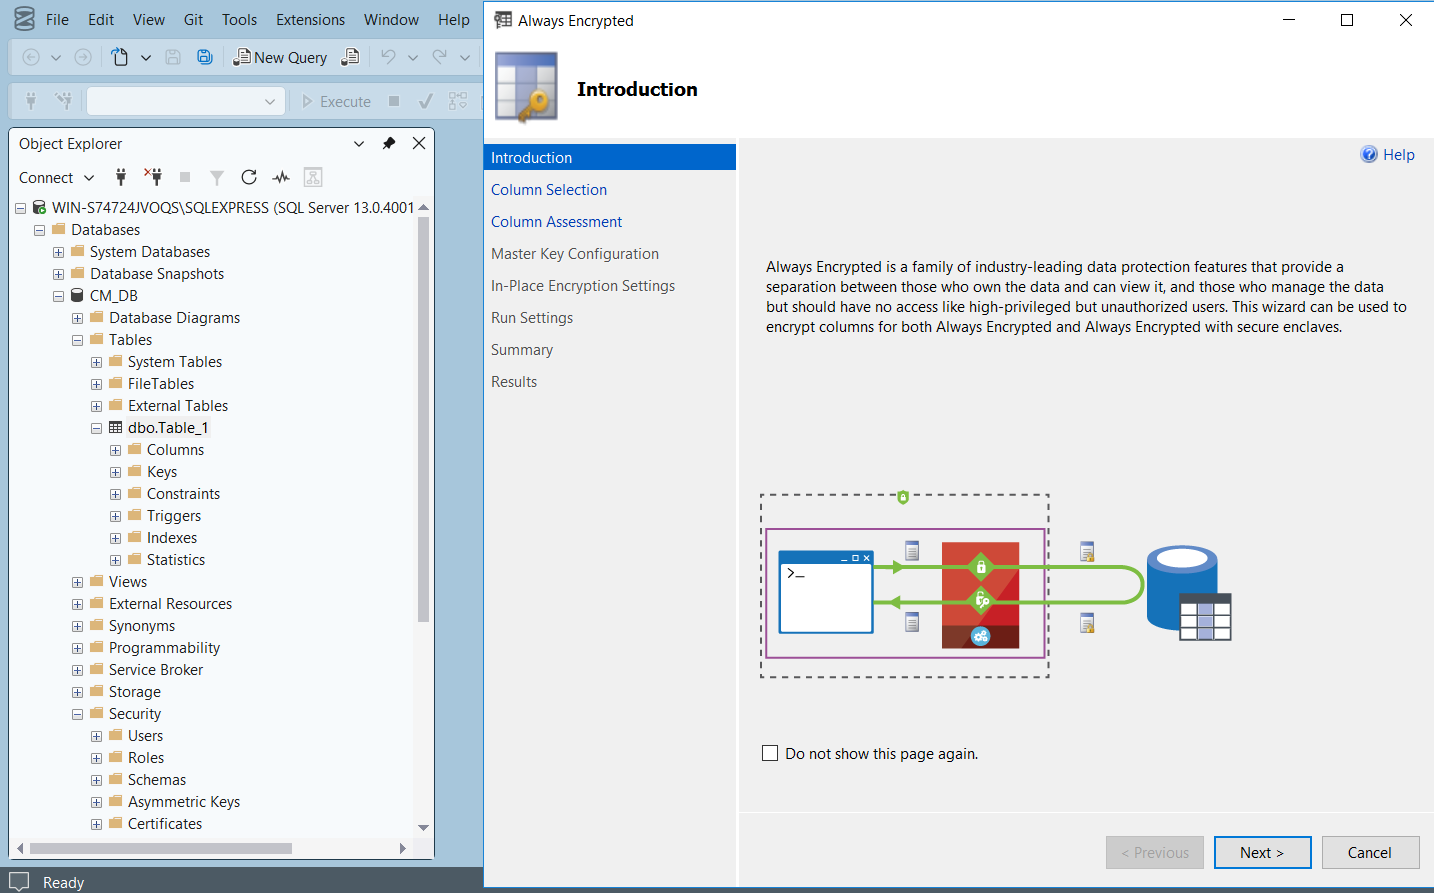
Task: Click the Help icon link in wizard
Action: point(1387,154)
